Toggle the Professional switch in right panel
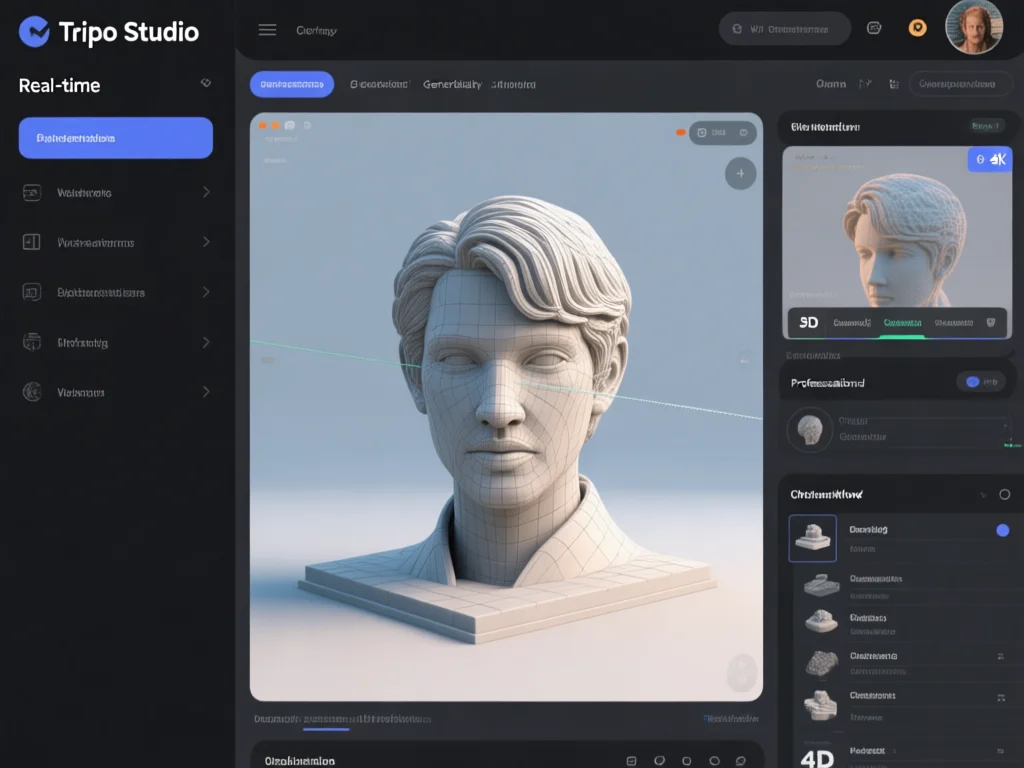This screenshot has height=768, width=1024. coord(981,382)
